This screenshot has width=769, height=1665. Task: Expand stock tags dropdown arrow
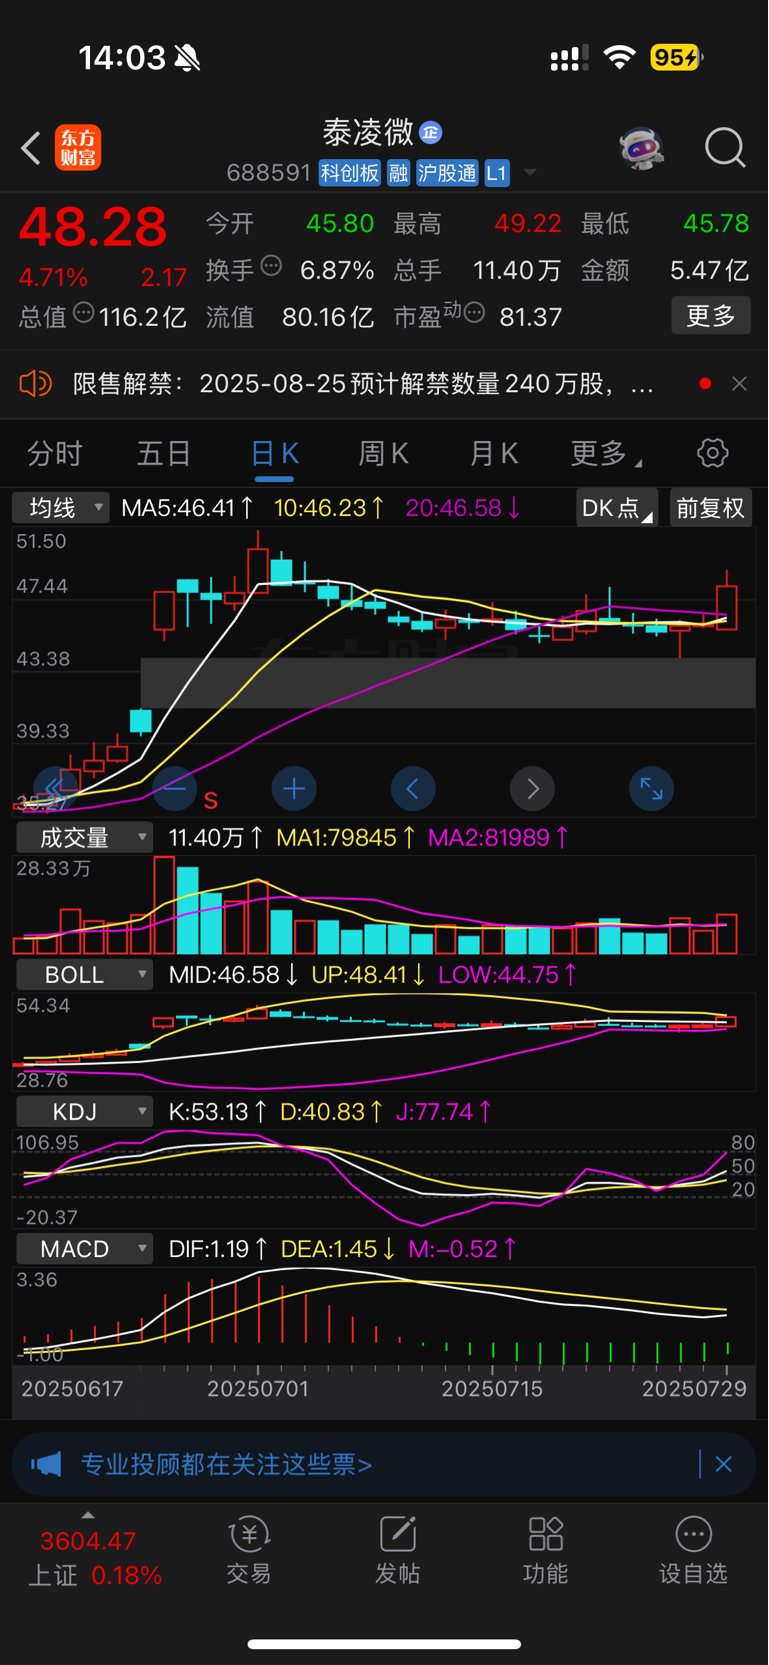(530, 173)
